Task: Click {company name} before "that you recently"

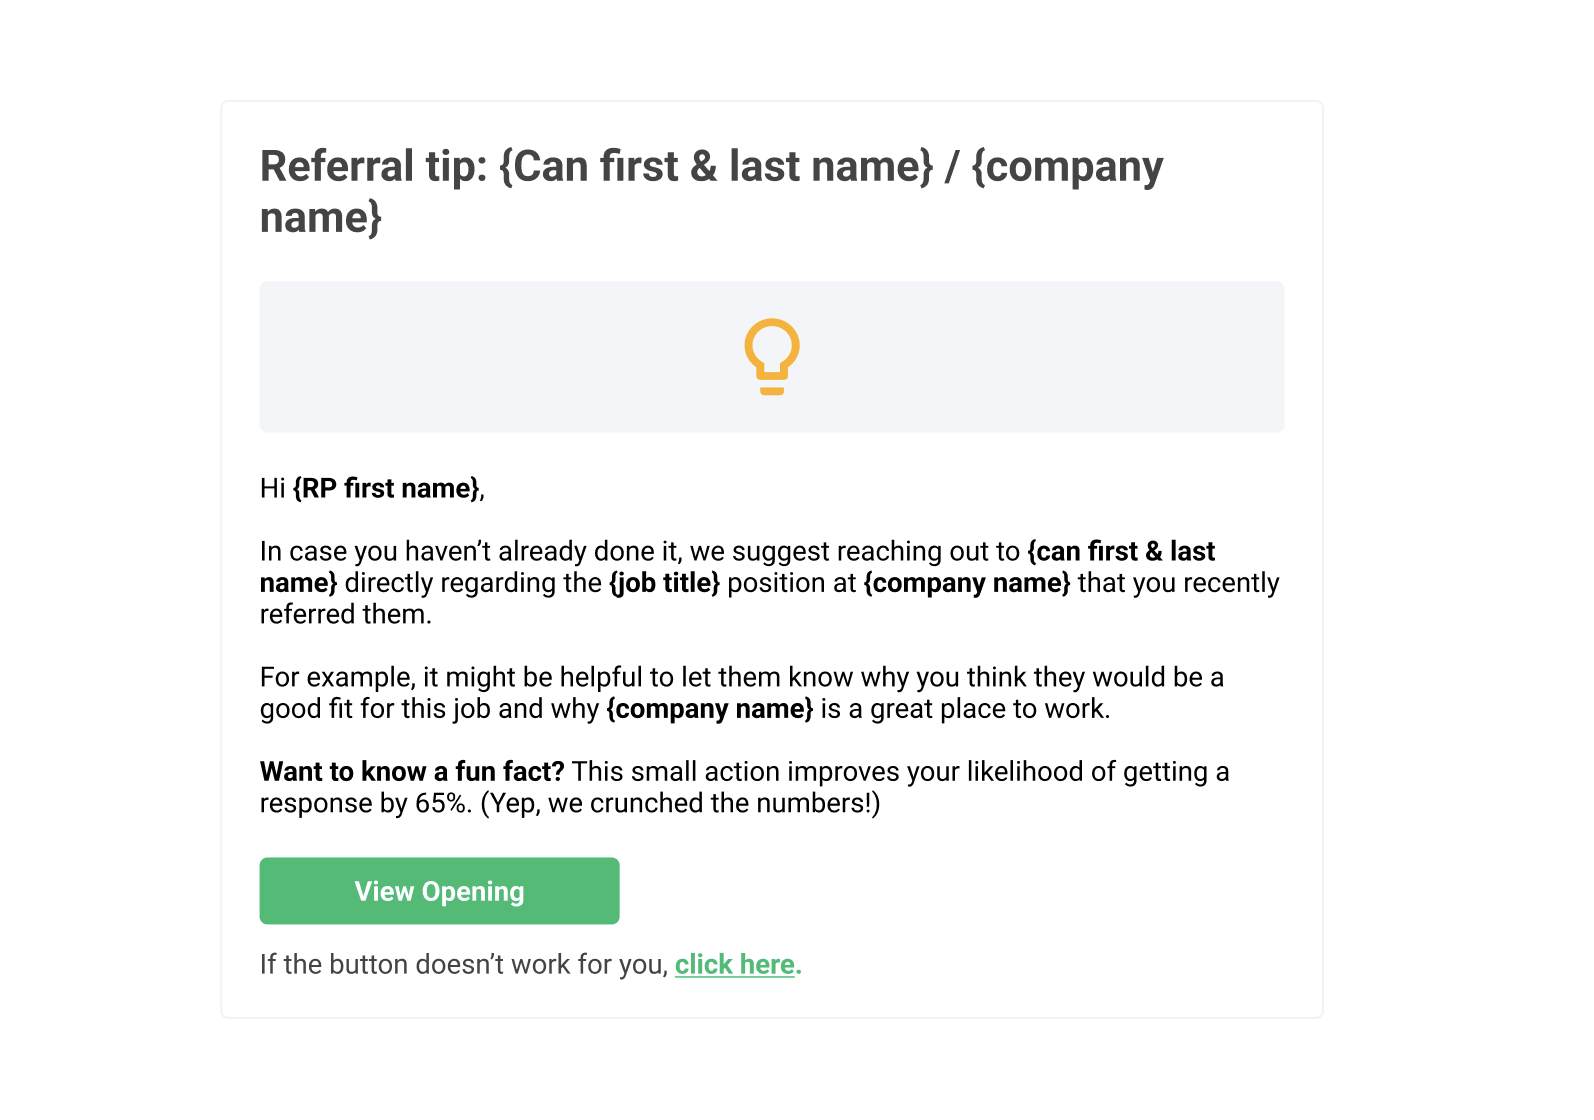Action: coord(967,583)
